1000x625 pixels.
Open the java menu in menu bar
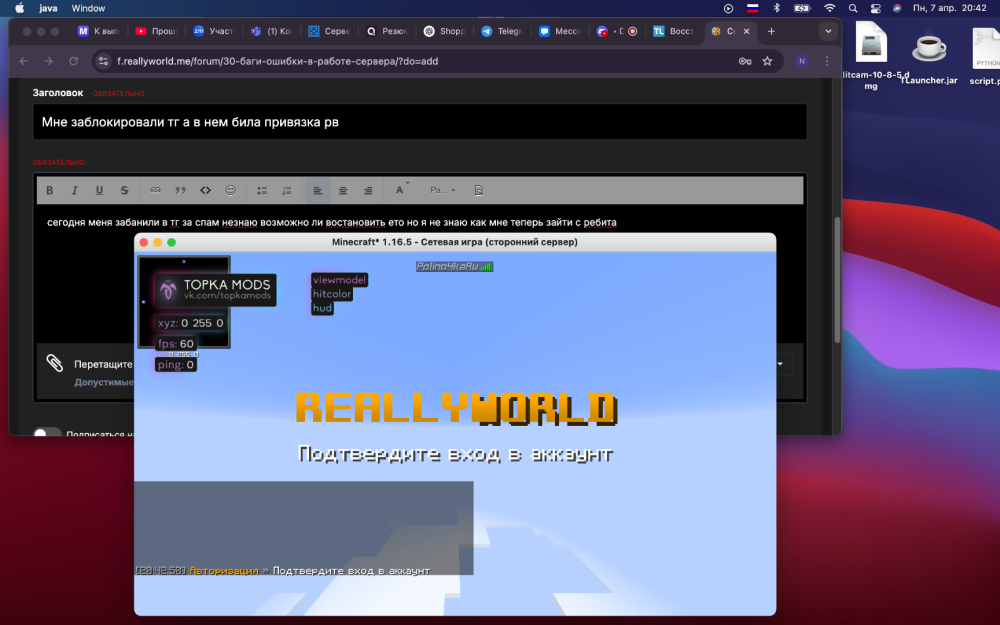click(48, 8)
